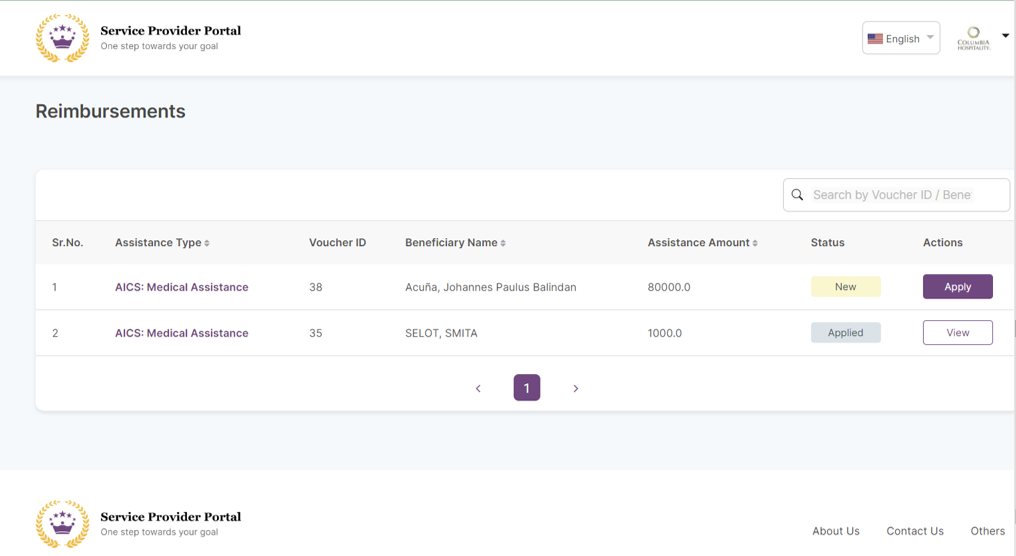
Task: Select page 1 in pagination
Action: click(527, 388)
